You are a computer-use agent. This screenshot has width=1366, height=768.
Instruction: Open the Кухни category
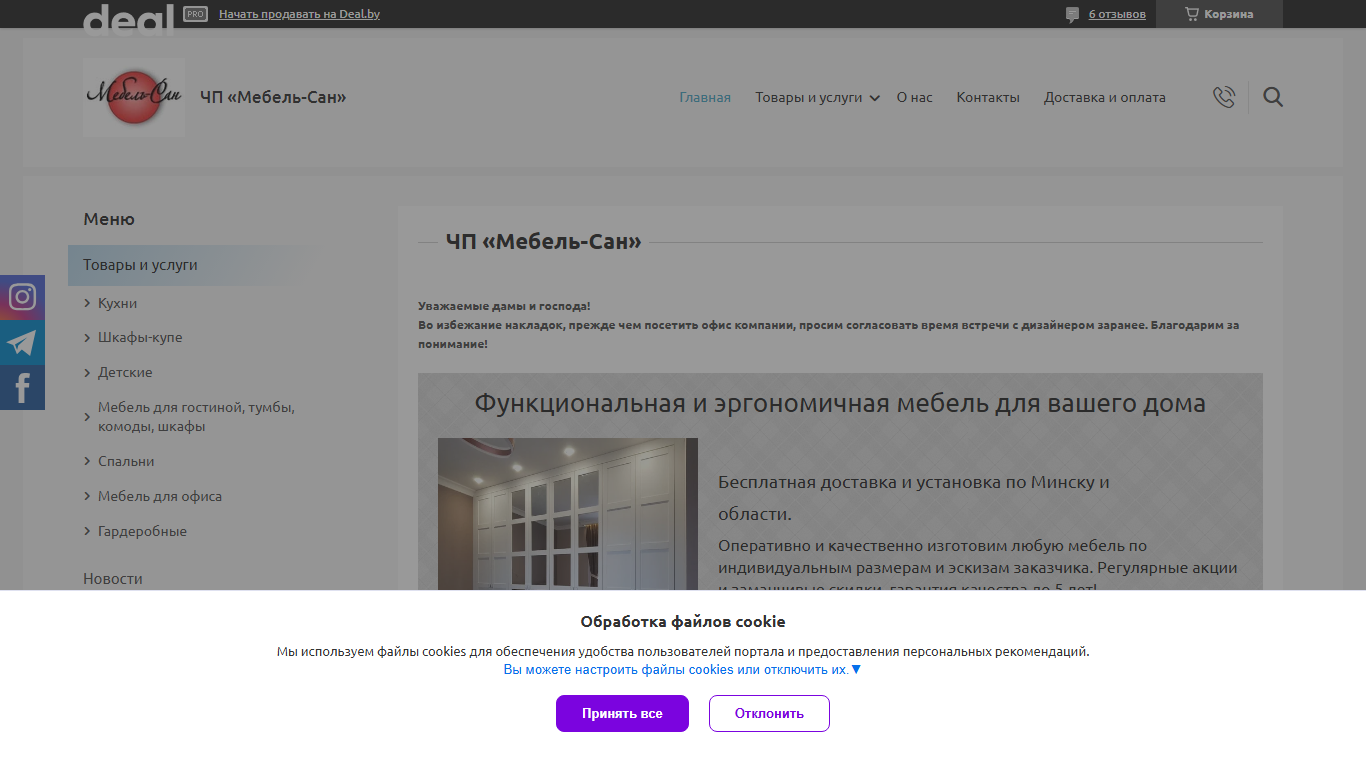[x=117, y=303]
